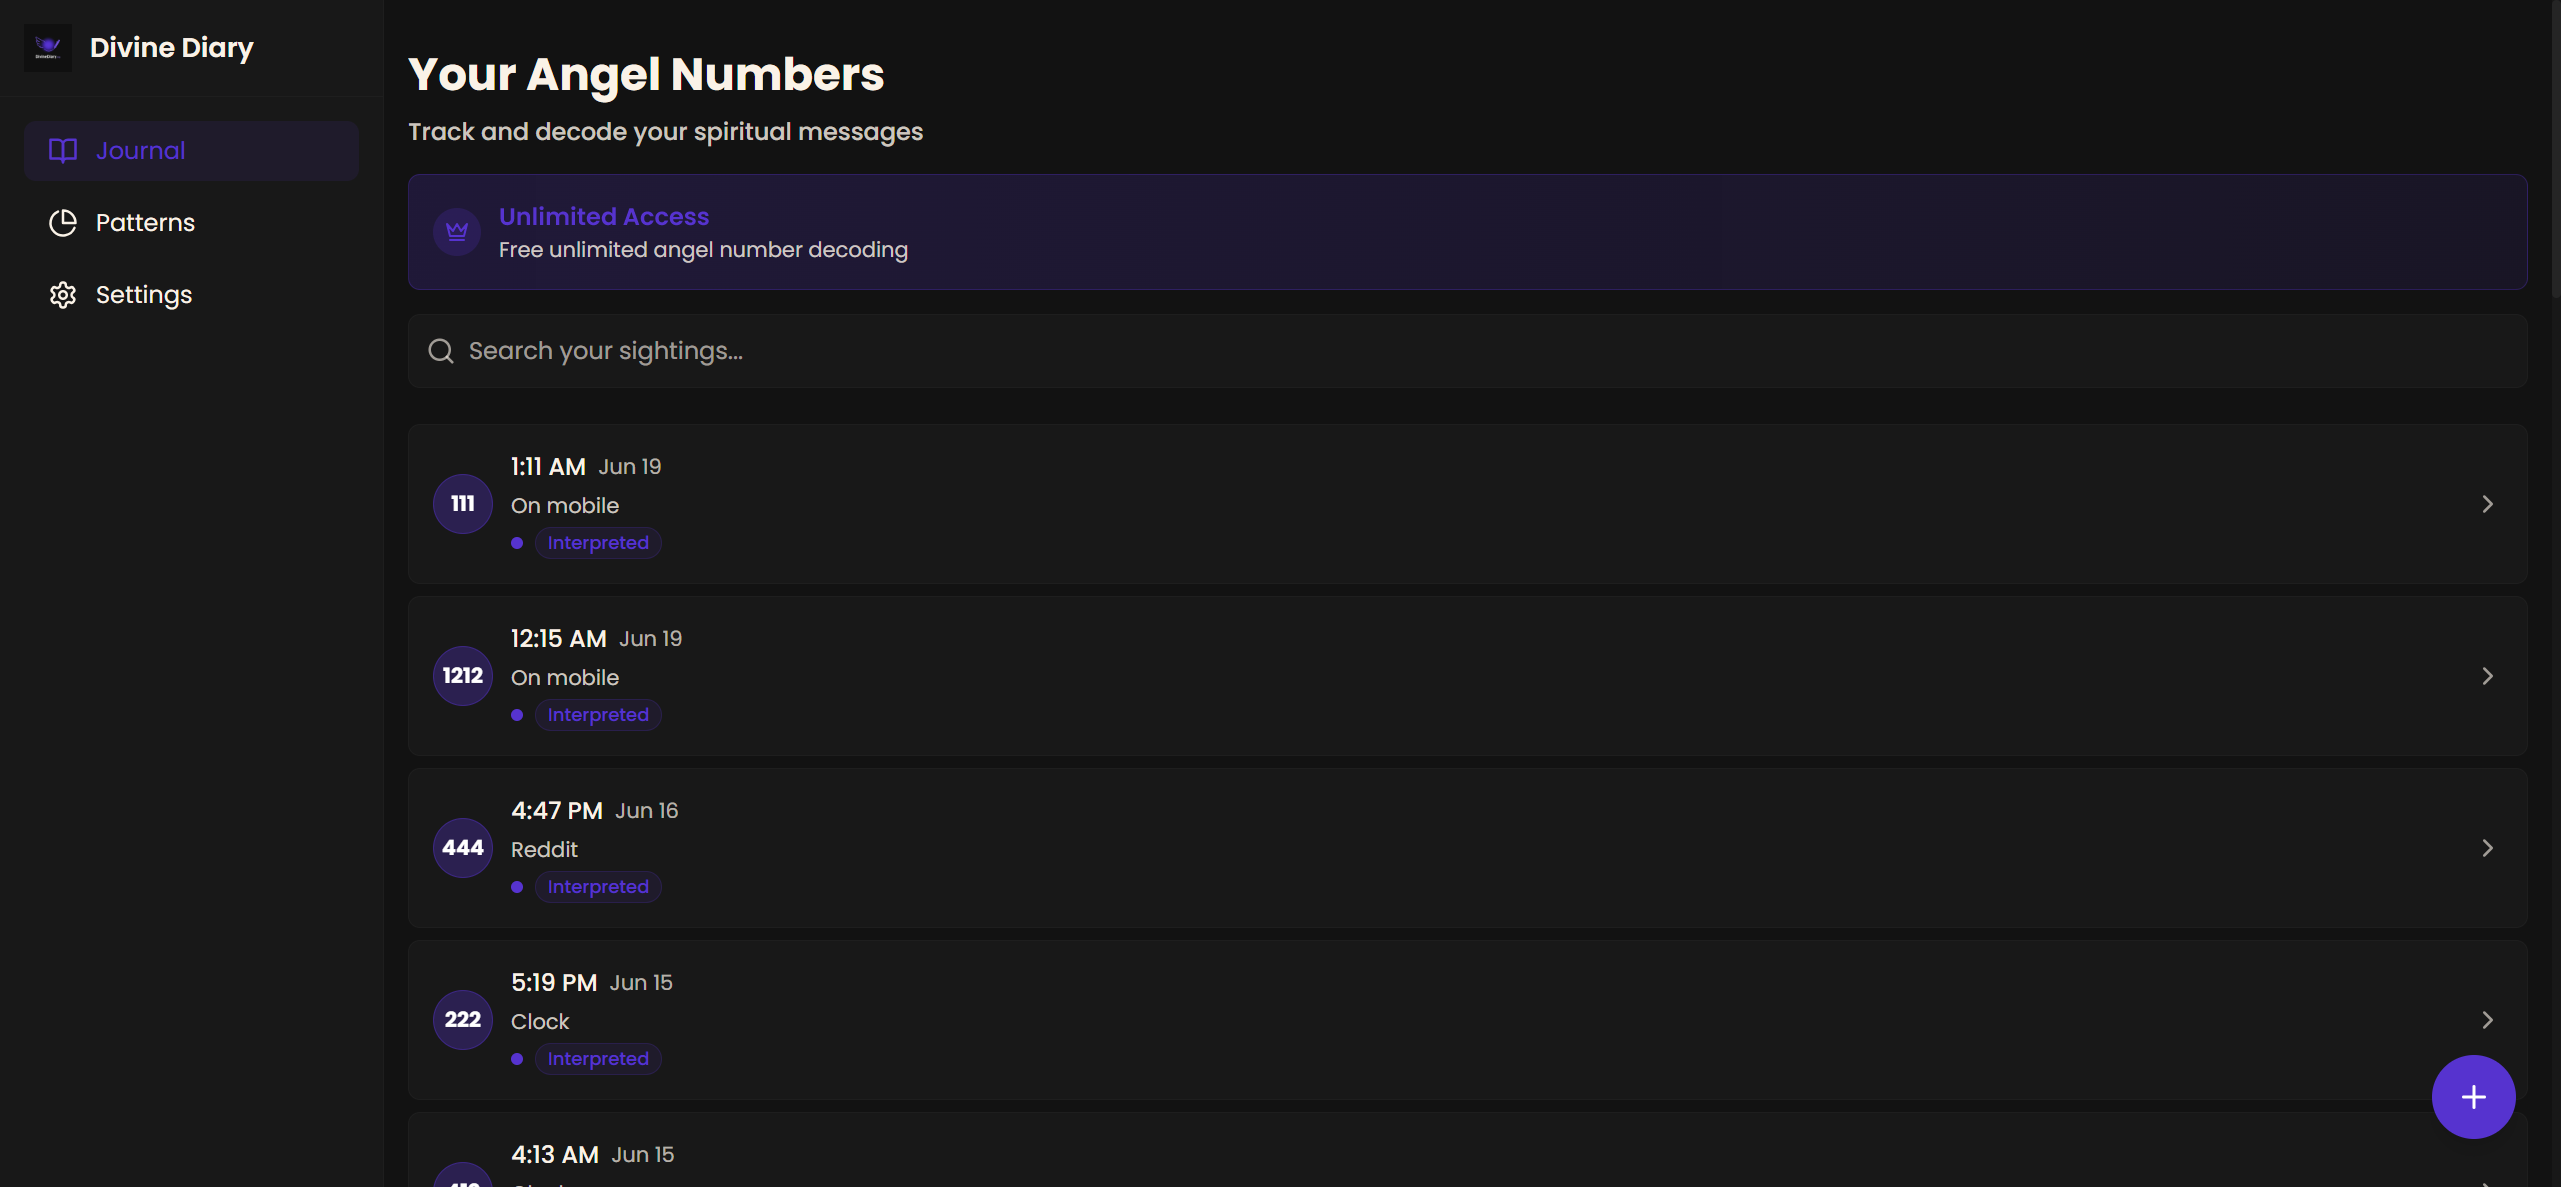Switch to the Patterns menu item

[145, 223]
